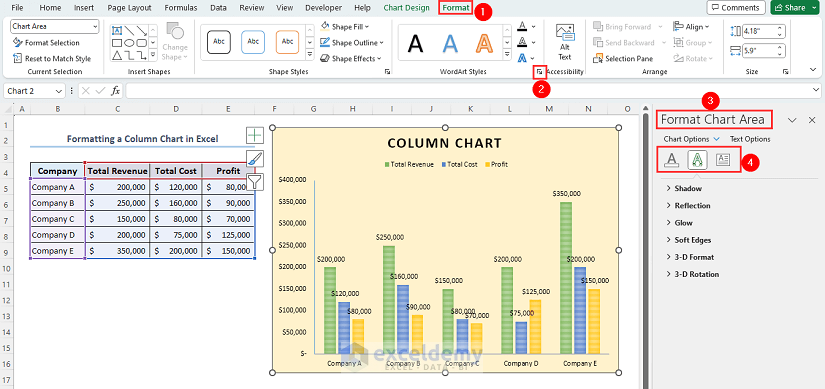This screenshot has height=389, width=825.
Task: Collapse the ribbon with the chevron
Action: (812, 69)
